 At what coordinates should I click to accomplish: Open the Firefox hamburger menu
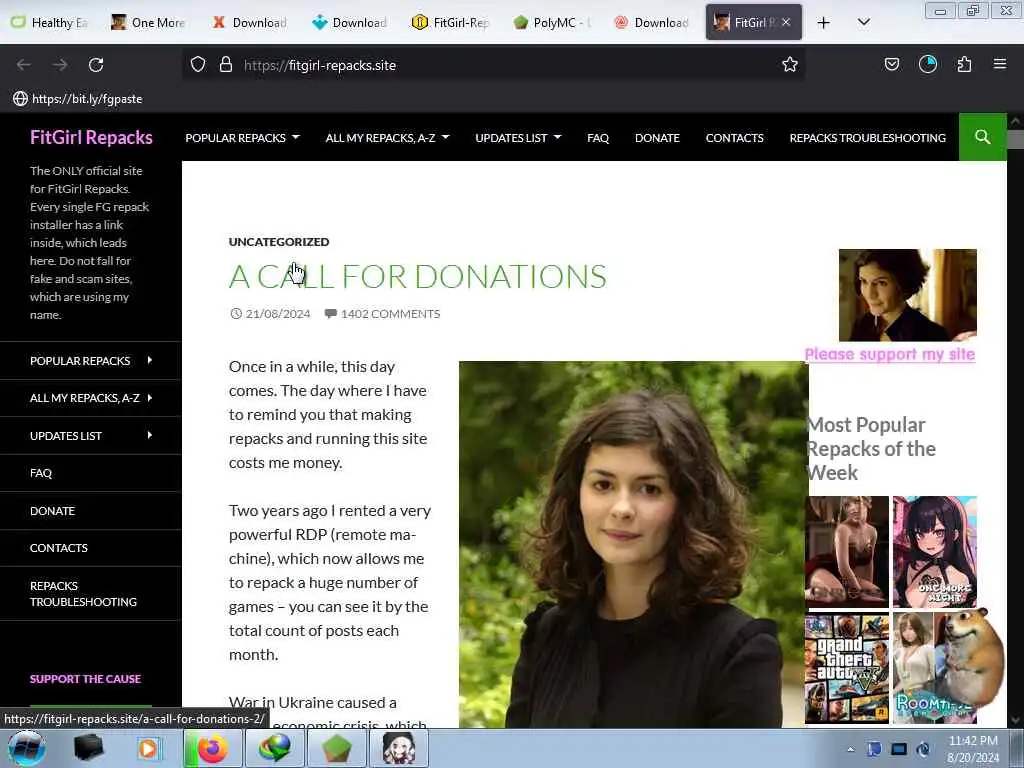[x=1000, y=64]
